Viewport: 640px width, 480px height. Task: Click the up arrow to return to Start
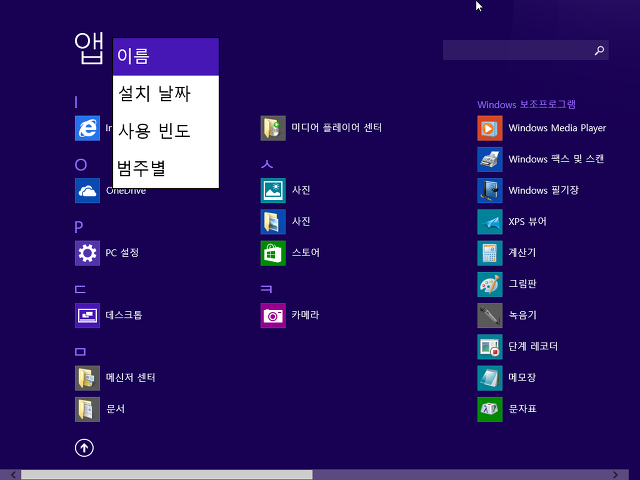tap(84, 448)
